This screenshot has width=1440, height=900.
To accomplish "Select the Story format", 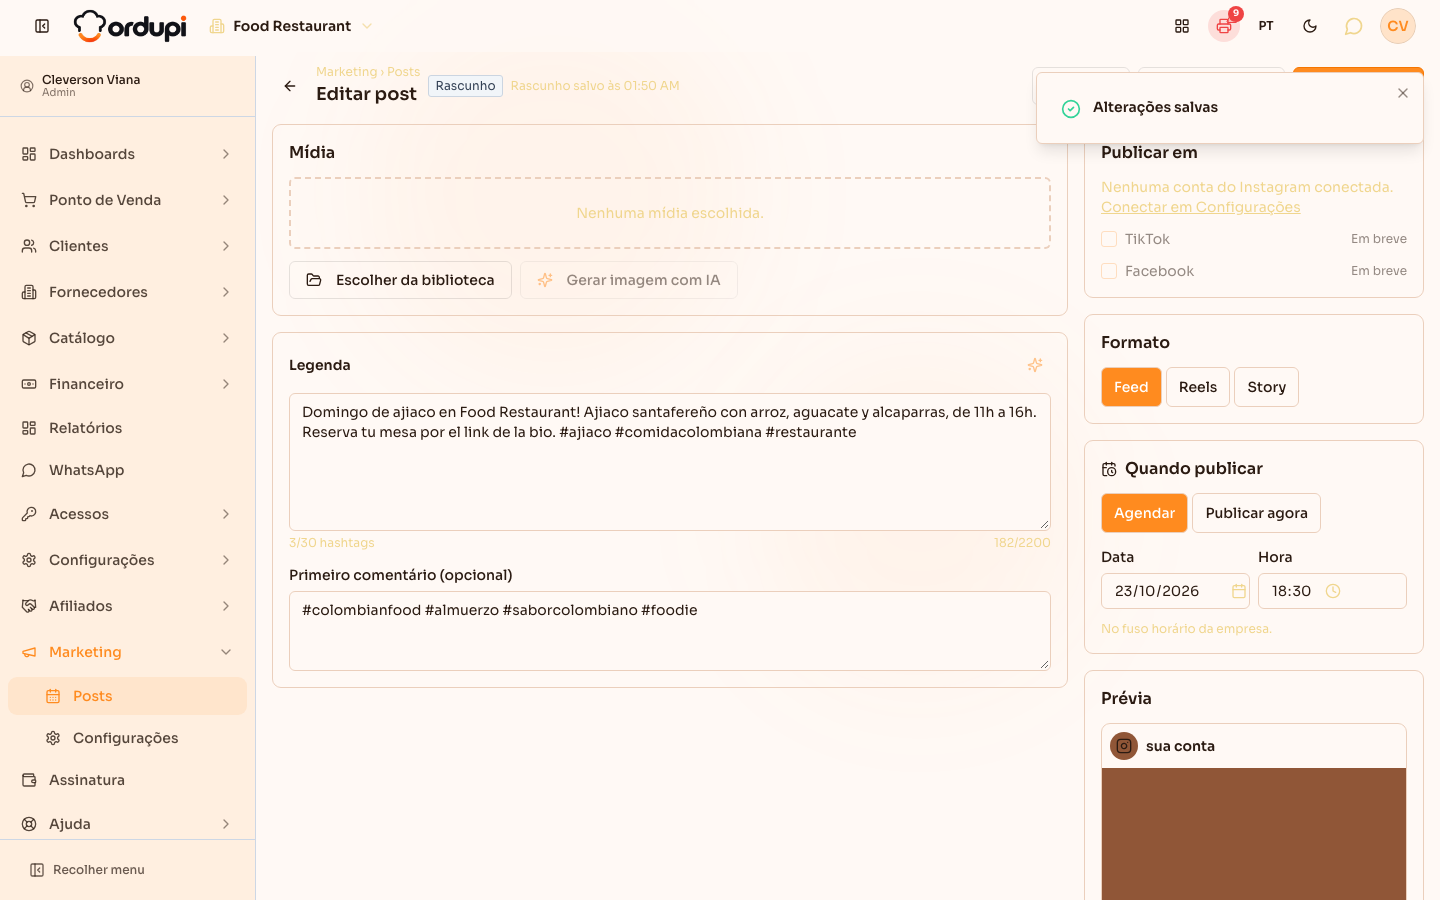I will 1266,387.
